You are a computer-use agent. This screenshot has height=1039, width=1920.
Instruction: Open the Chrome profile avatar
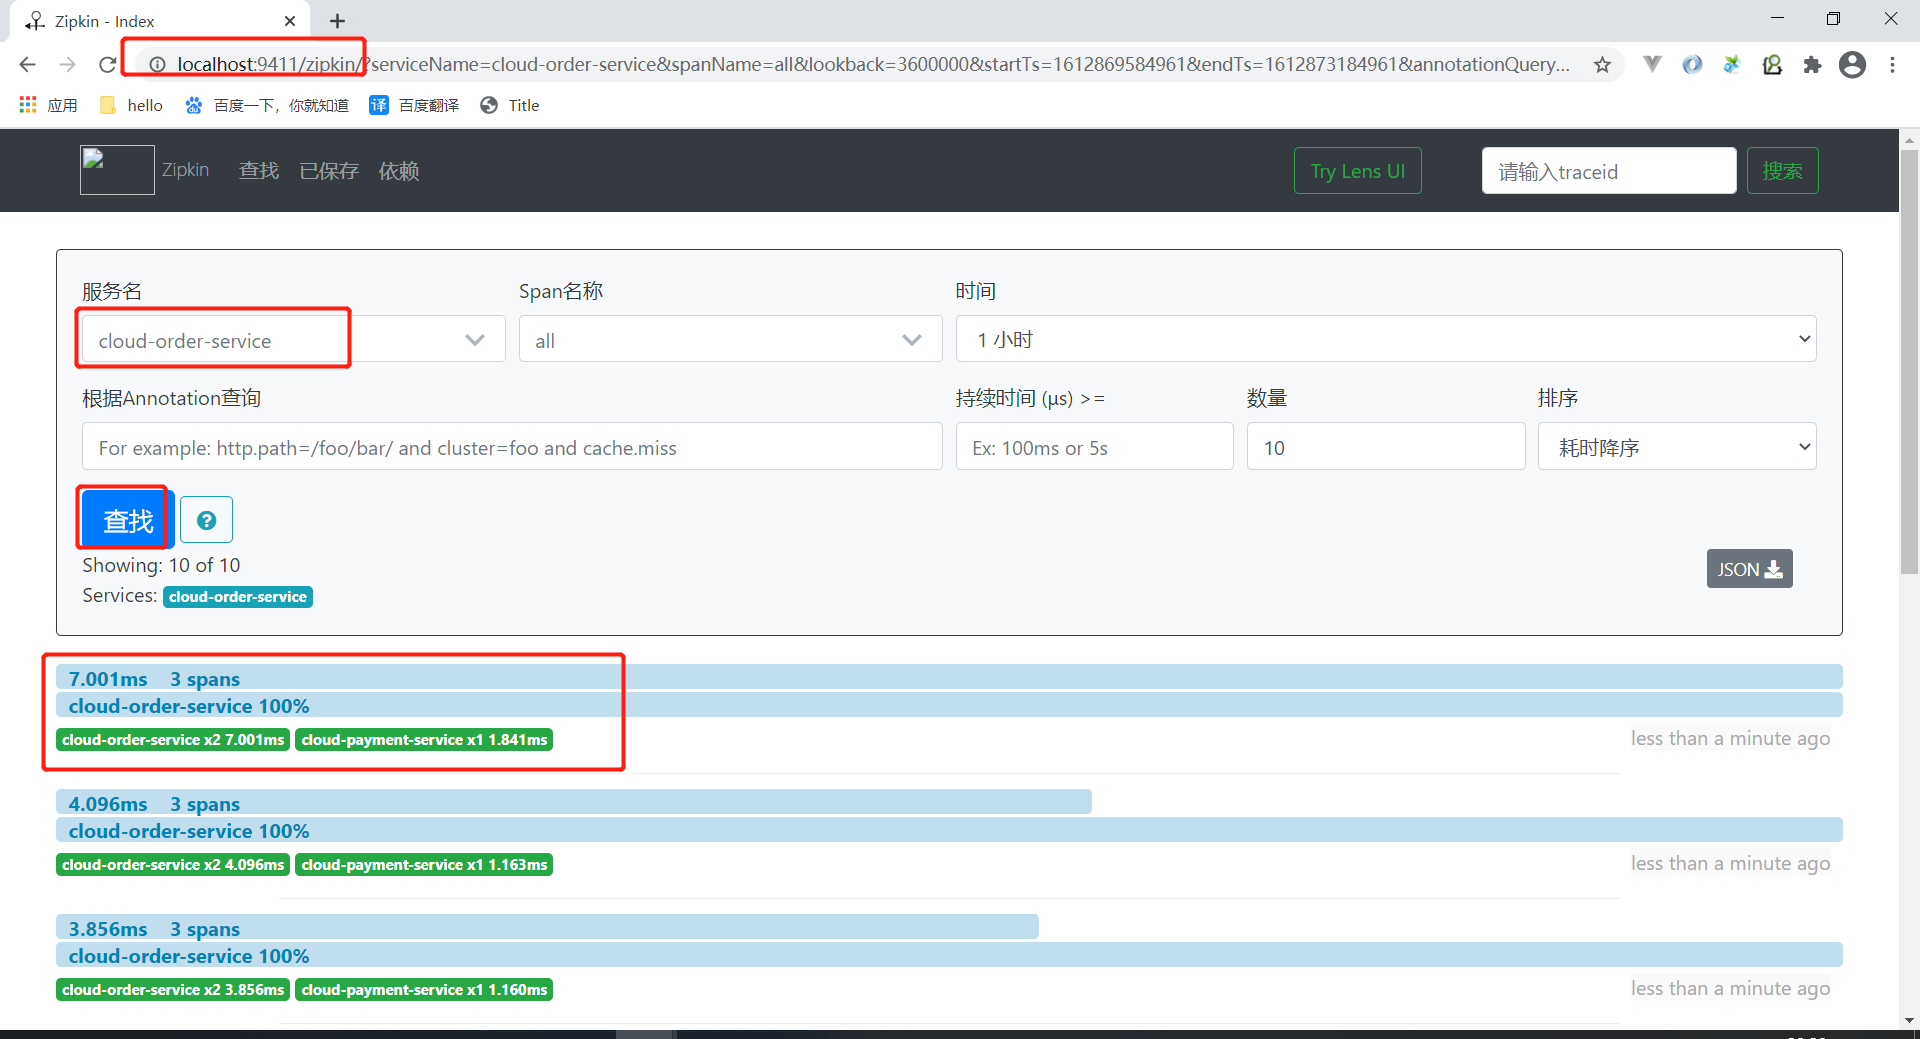tap(1852, 65)
